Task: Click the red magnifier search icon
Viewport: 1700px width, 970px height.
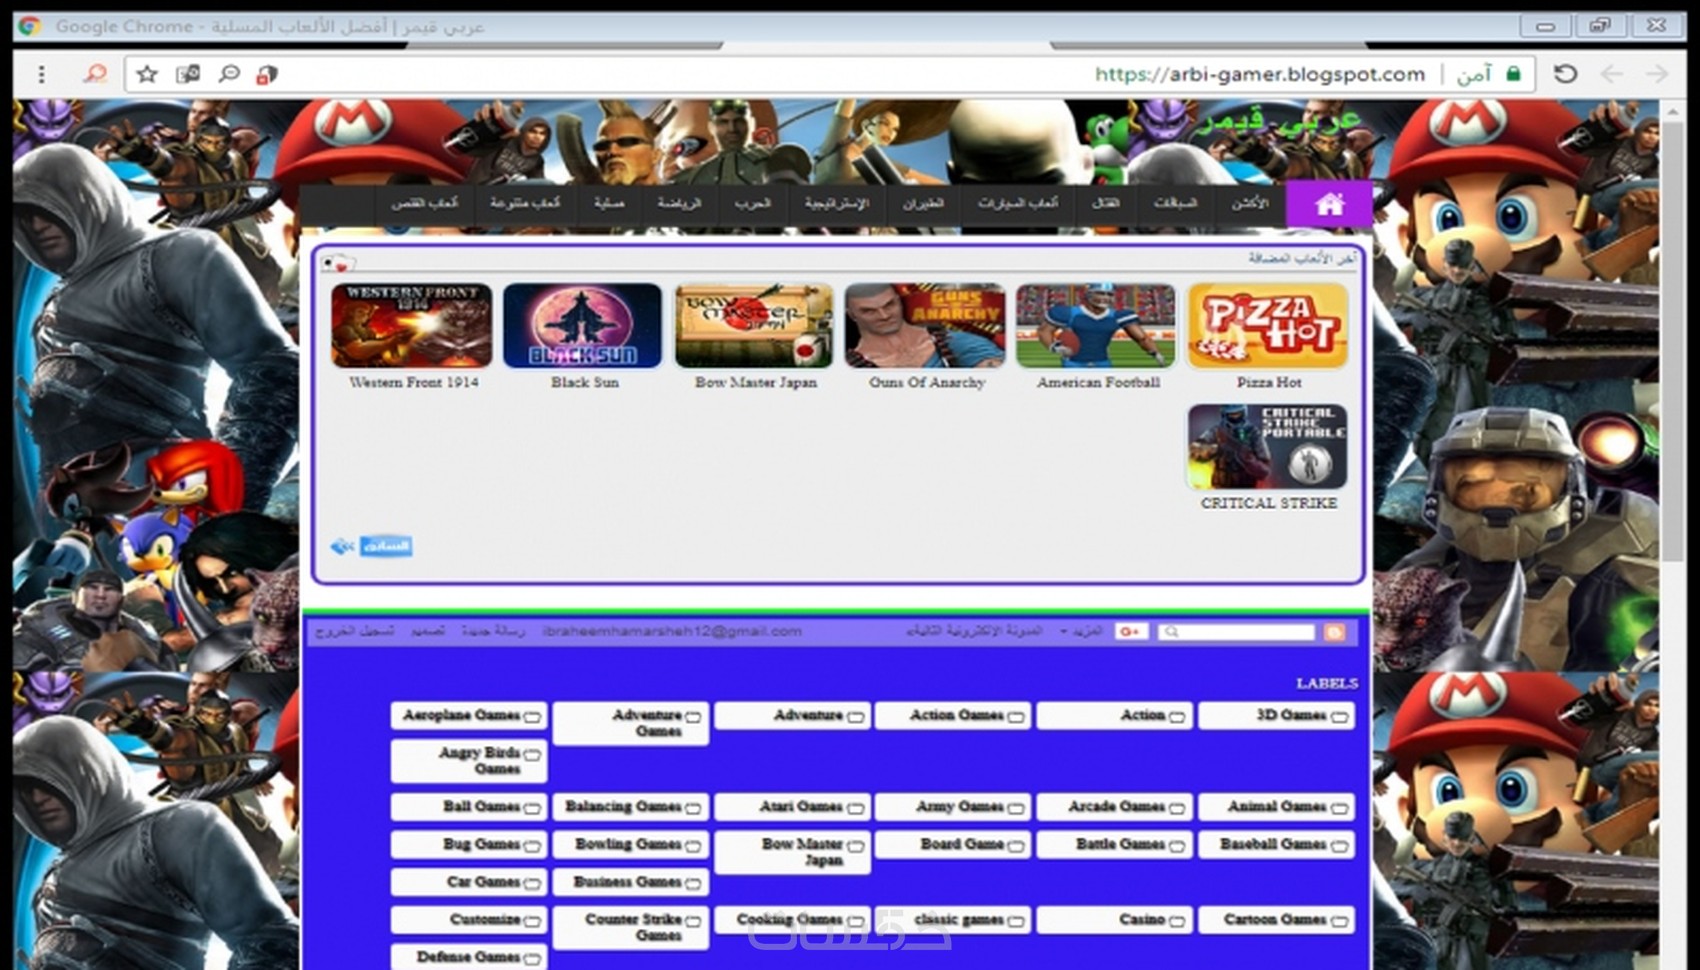Action: [x=95, y=73]
